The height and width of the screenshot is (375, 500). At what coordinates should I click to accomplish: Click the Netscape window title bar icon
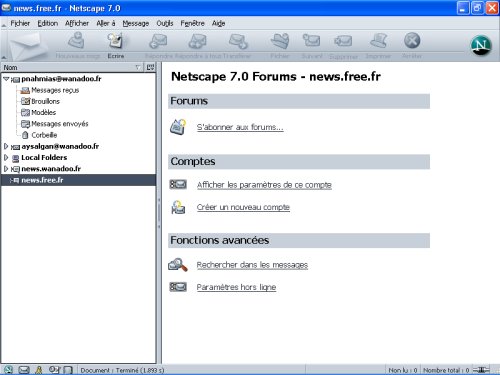point(6,7)
